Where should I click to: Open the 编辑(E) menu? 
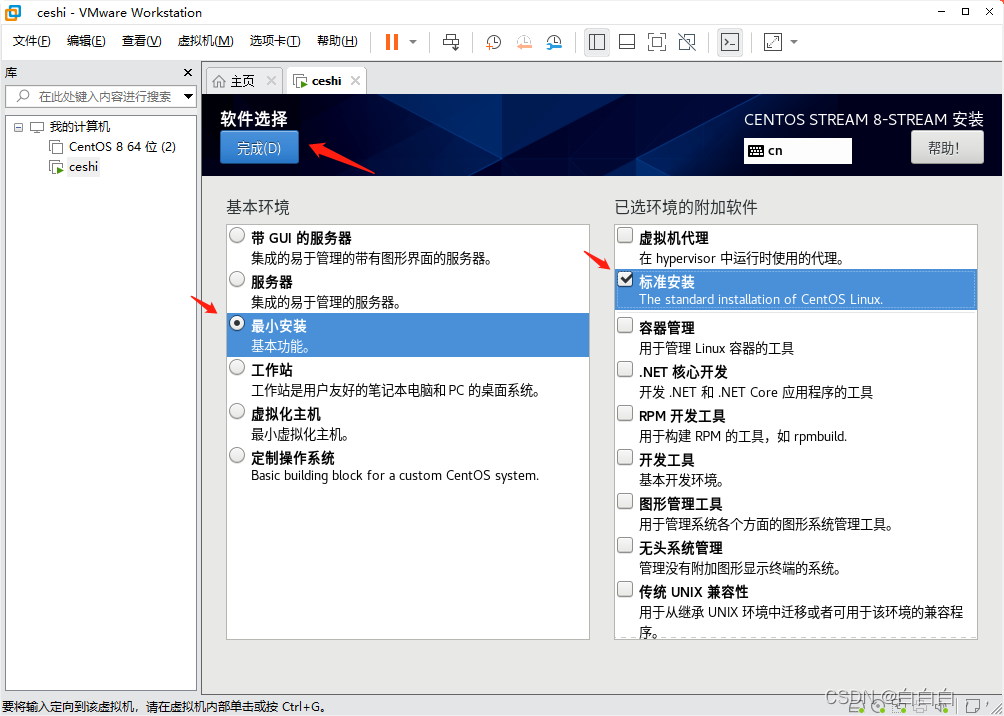pyautogui.click(x=86, y=41)
